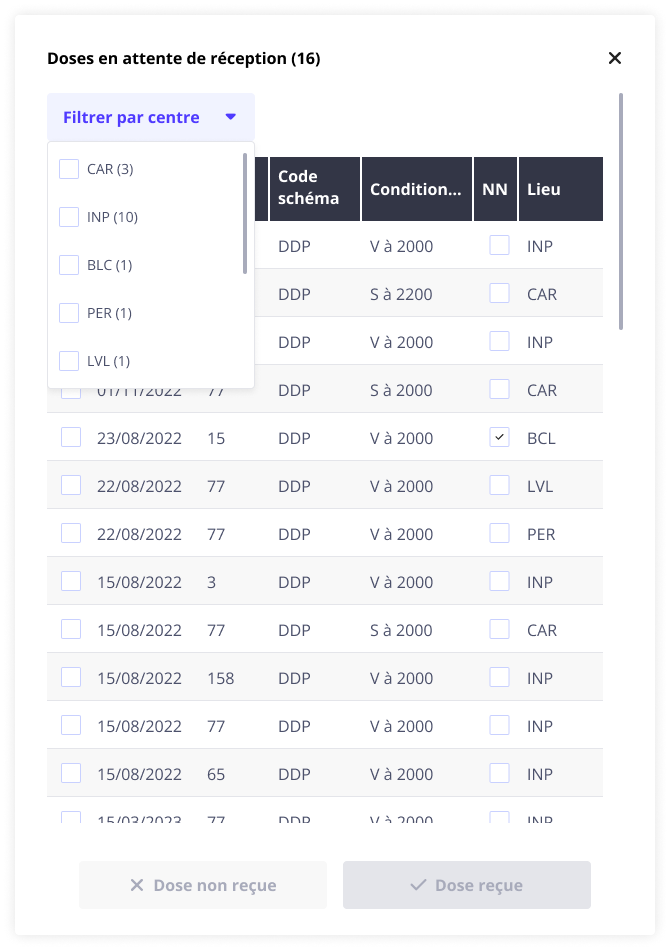670x950 pixels.
Task: Enable the LVL (1) centre filter
Action: 69,361
